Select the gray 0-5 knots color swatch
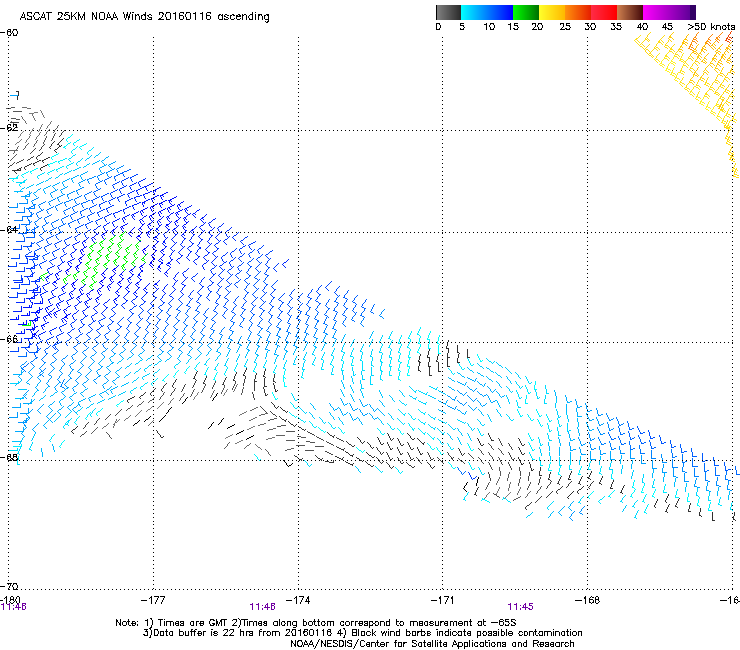740x650 pixels. point(448,12)
